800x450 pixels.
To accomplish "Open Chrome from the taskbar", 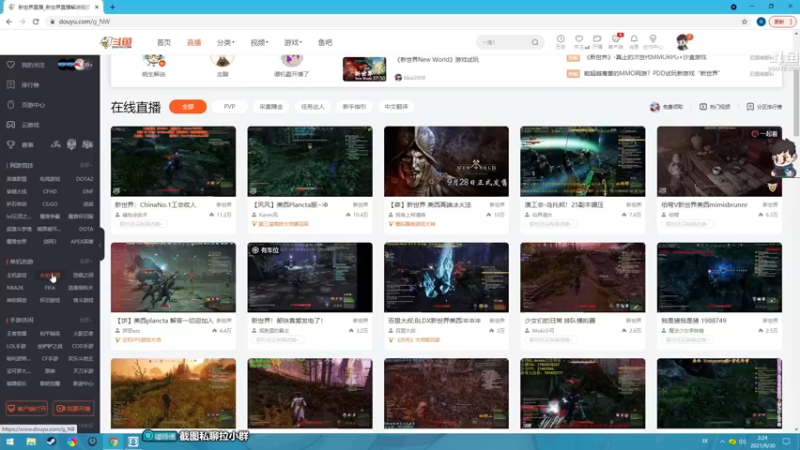I will tap(113, 442).
